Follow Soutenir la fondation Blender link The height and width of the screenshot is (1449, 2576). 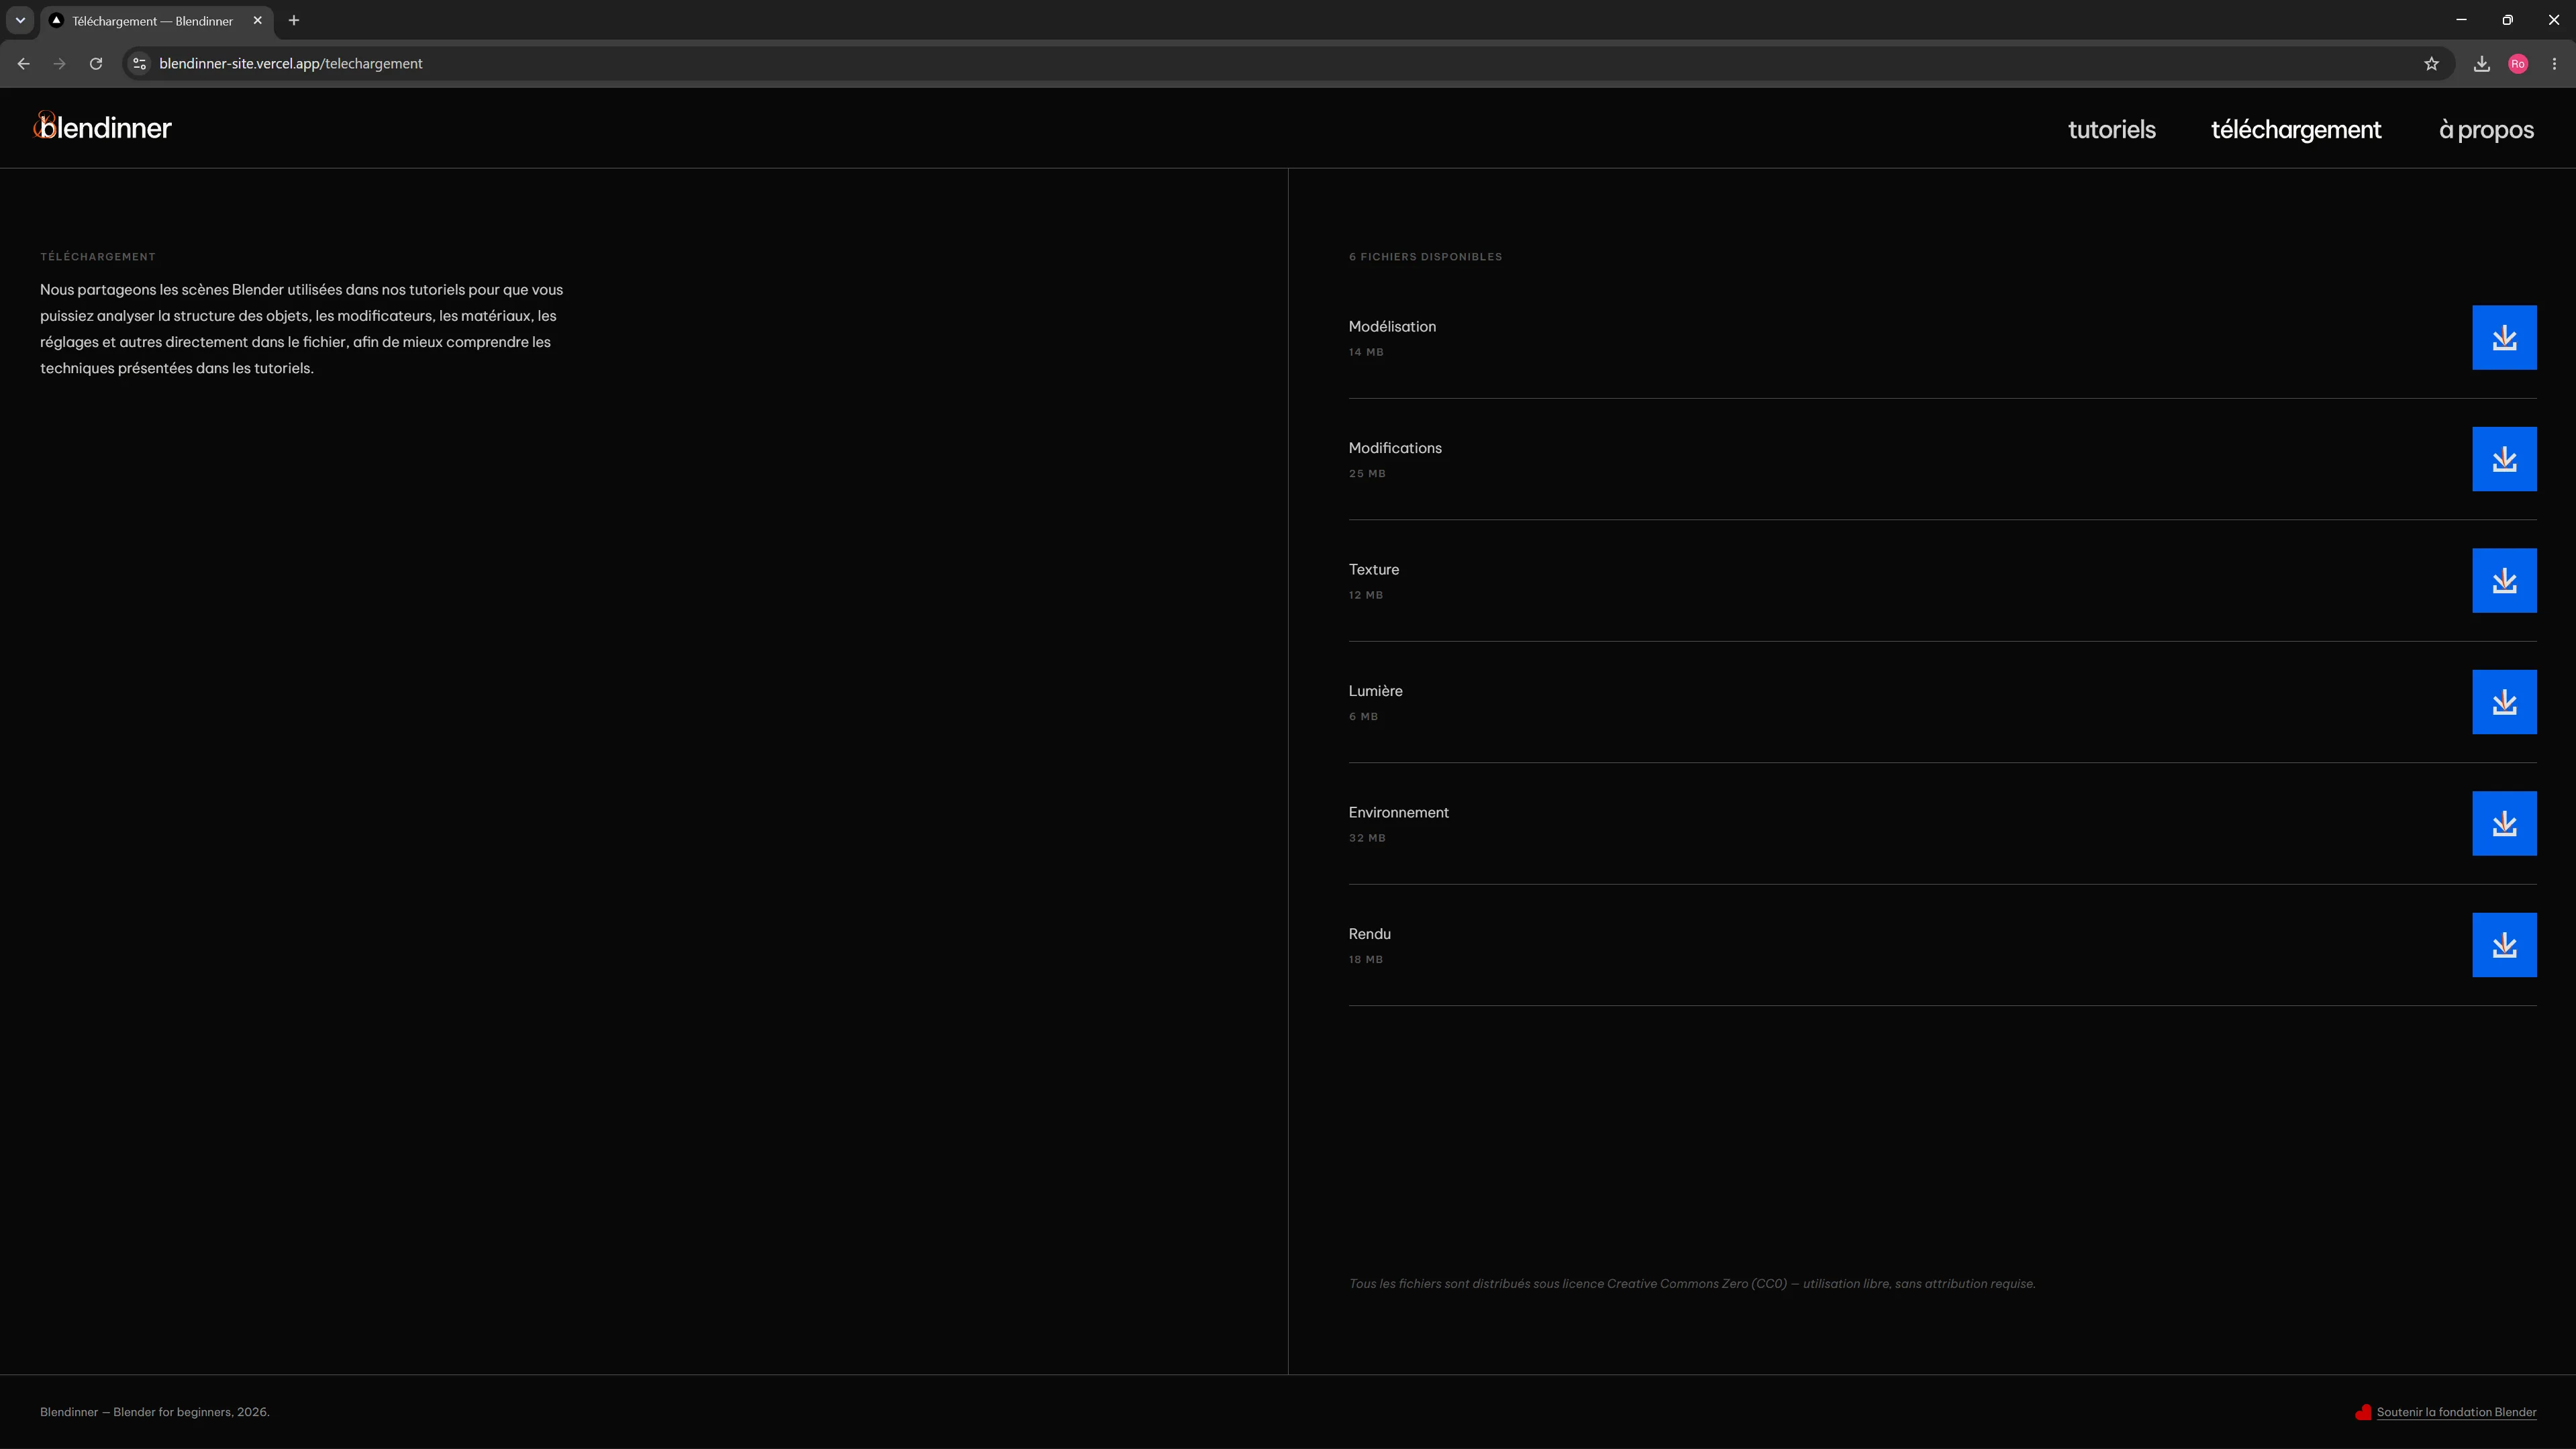2456,1412
